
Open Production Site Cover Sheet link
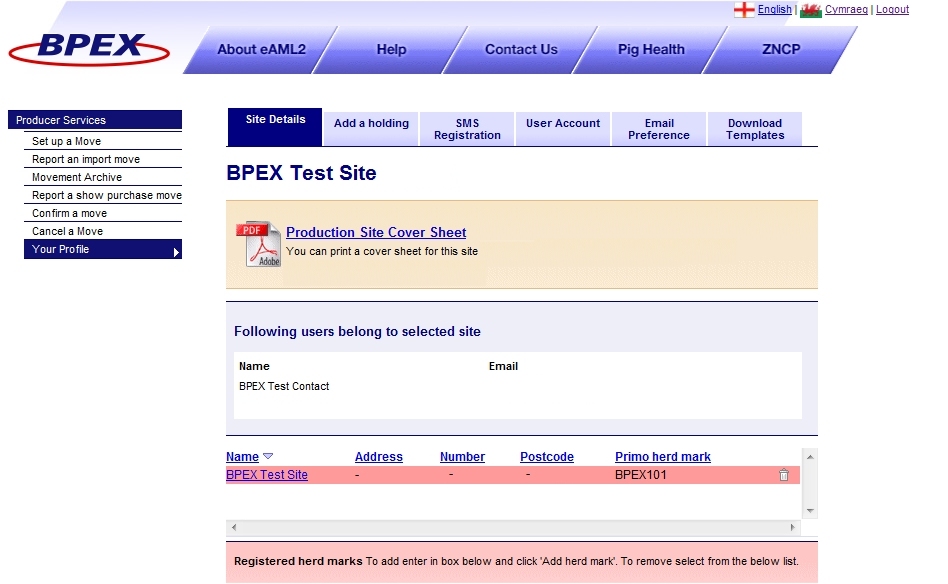coord(376,233)
